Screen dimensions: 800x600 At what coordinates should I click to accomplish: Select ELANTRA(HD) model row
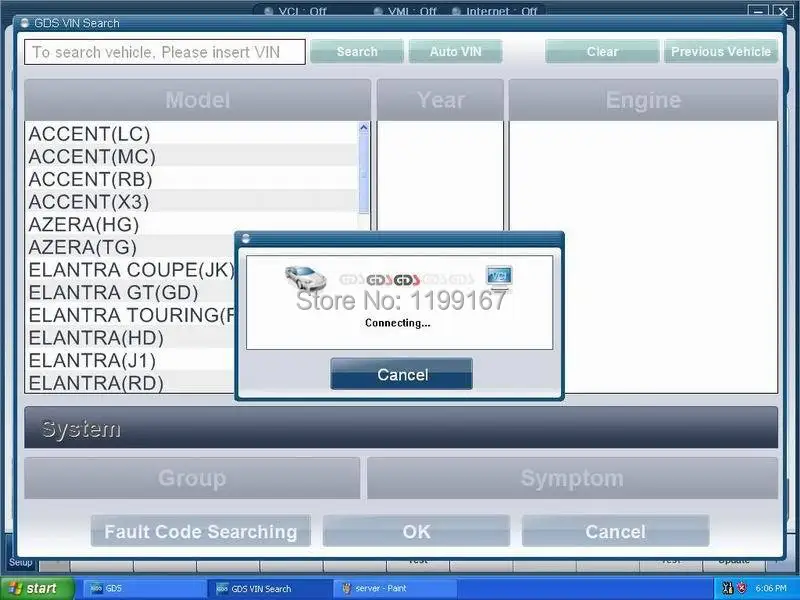coord(130,338)
